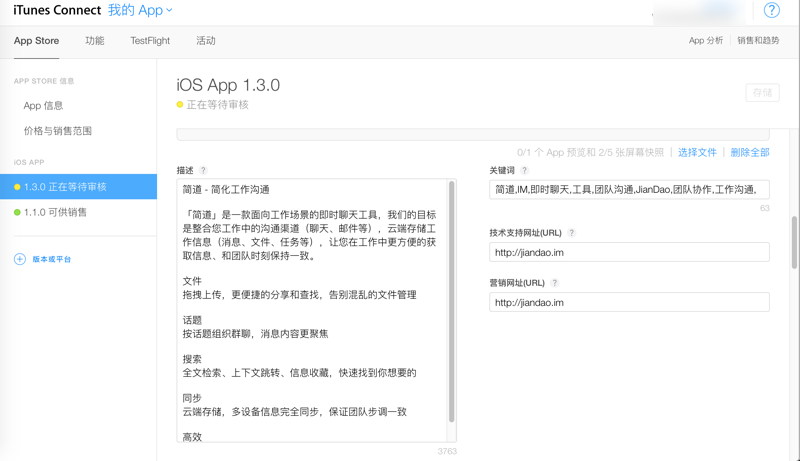
Task: Open the TestFlight tab
Action: pyautogui.click(x=150, y=41)
